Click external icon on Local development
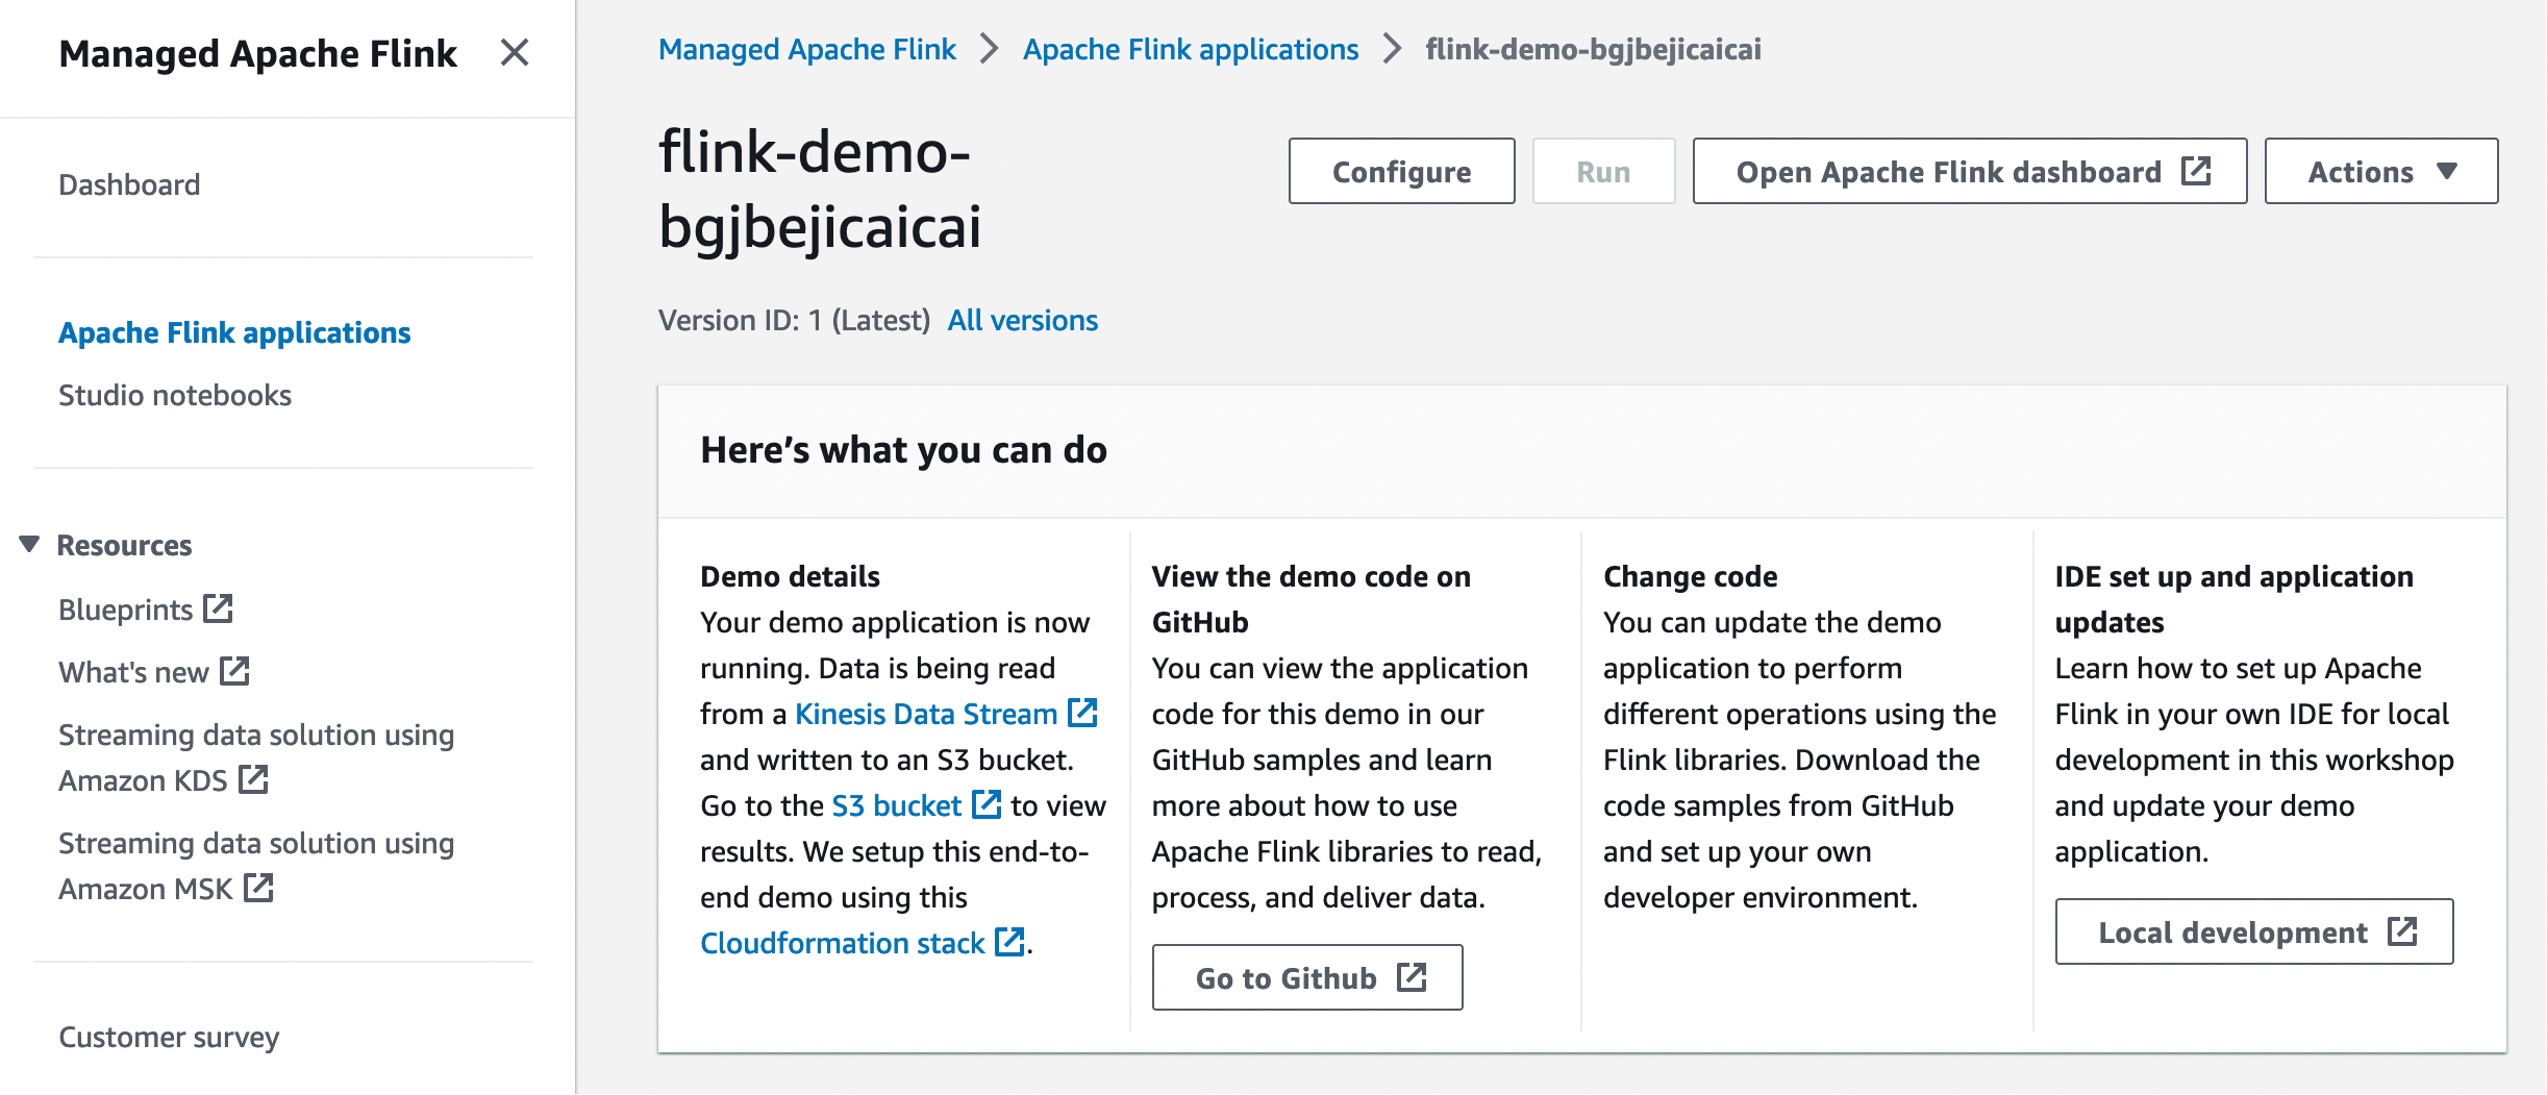The width and height of the screenshot is (2547, 1095). pos(2403,931)
